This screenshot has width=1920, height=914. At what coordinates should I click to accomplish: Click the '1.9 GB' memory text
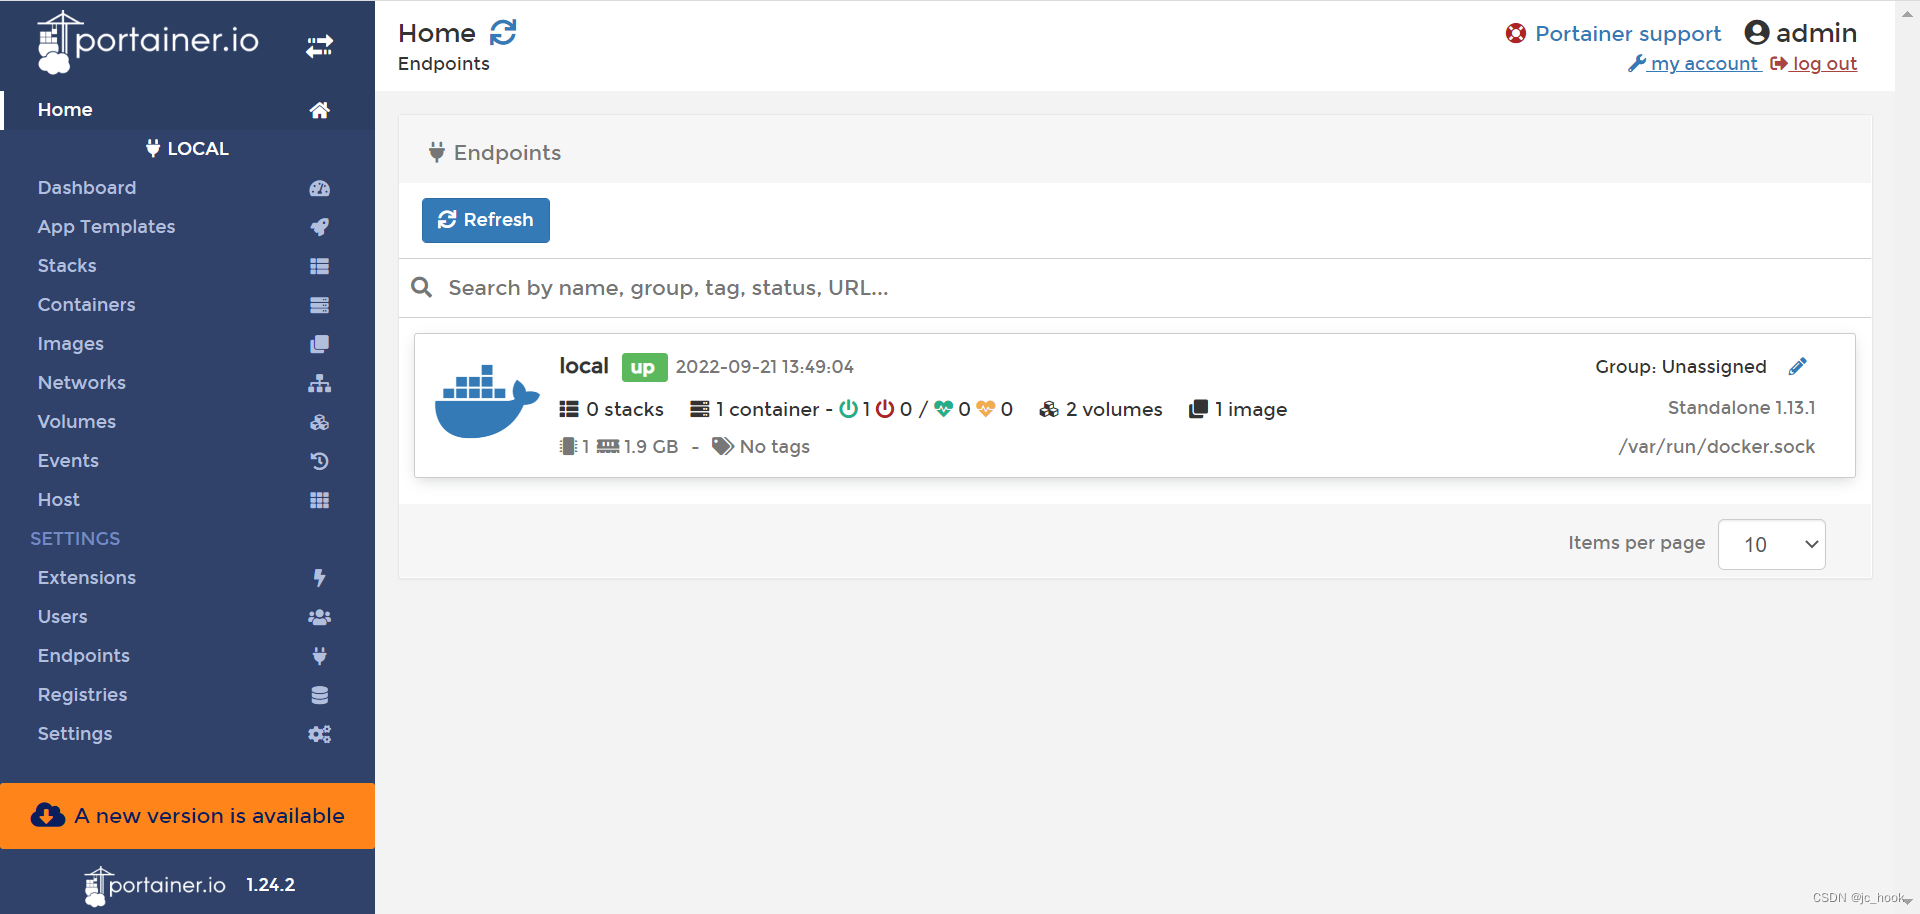(x=651, y=447)
